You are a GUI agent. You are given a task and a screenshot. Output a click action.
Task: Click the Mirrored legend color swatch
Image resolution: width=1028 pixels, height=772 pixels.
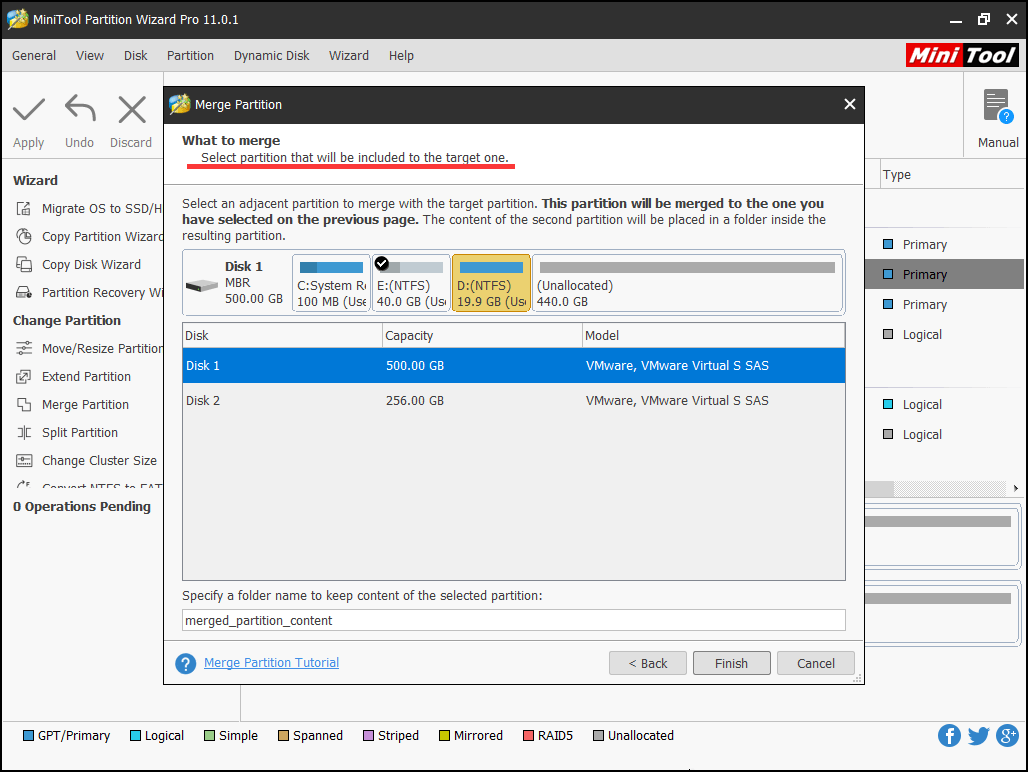tap(445, 735)
